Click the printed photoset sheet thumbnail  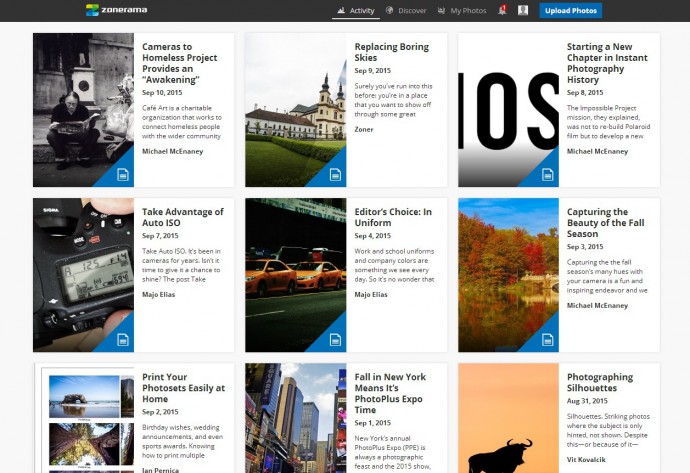[83, 418]
